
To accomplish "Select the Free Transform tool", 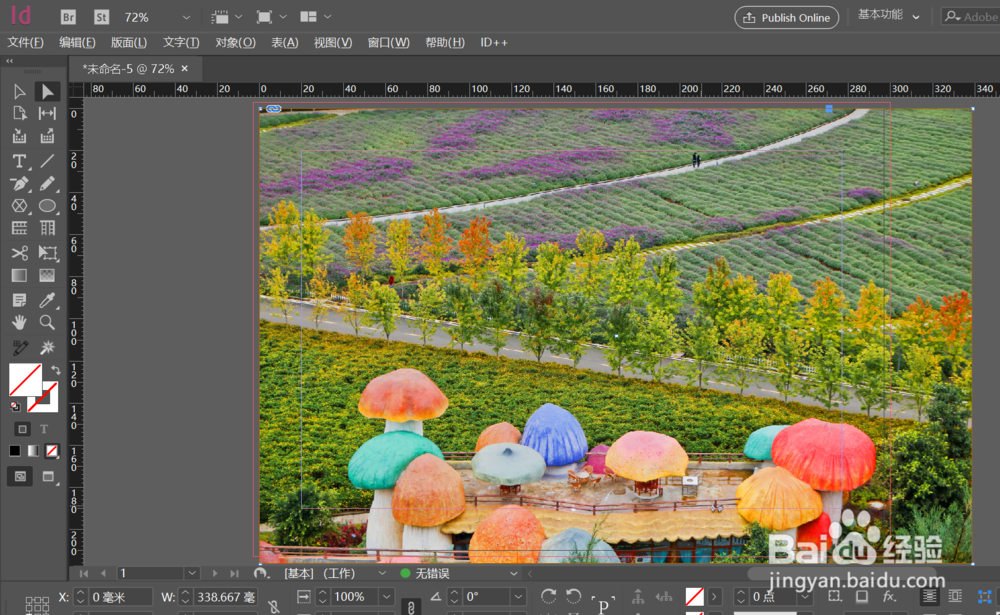I will [x=47, y=253].
